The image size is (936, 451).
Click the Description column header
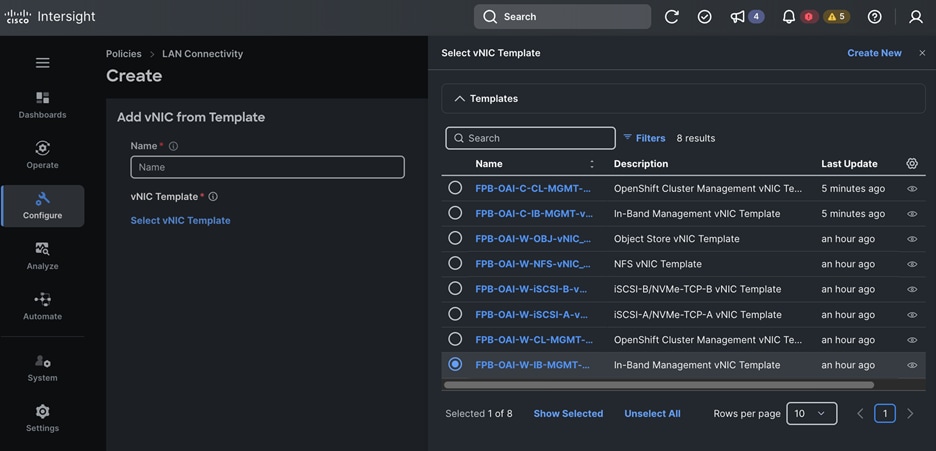[x=641, y=163]
